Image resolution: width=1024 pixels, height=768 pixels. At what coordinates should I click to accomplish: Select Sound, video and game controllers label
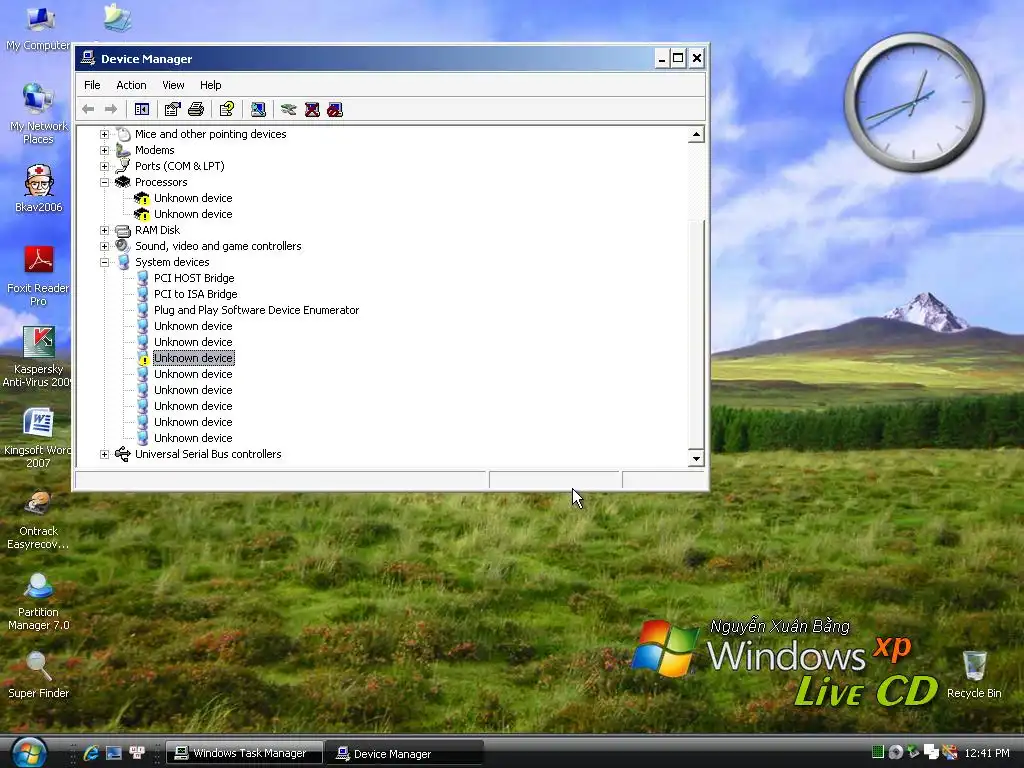tap(218, 246)
